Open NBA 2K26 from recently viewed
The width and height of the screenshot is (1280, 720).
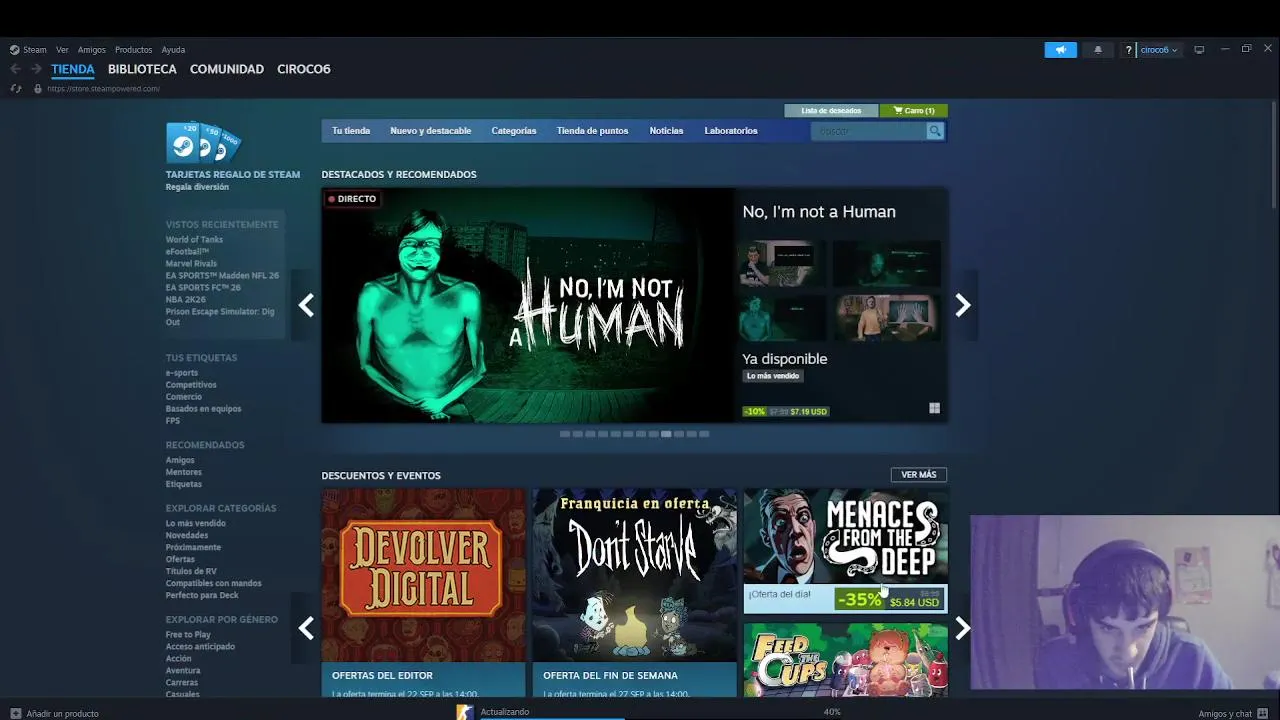click(x=184, y=300)
